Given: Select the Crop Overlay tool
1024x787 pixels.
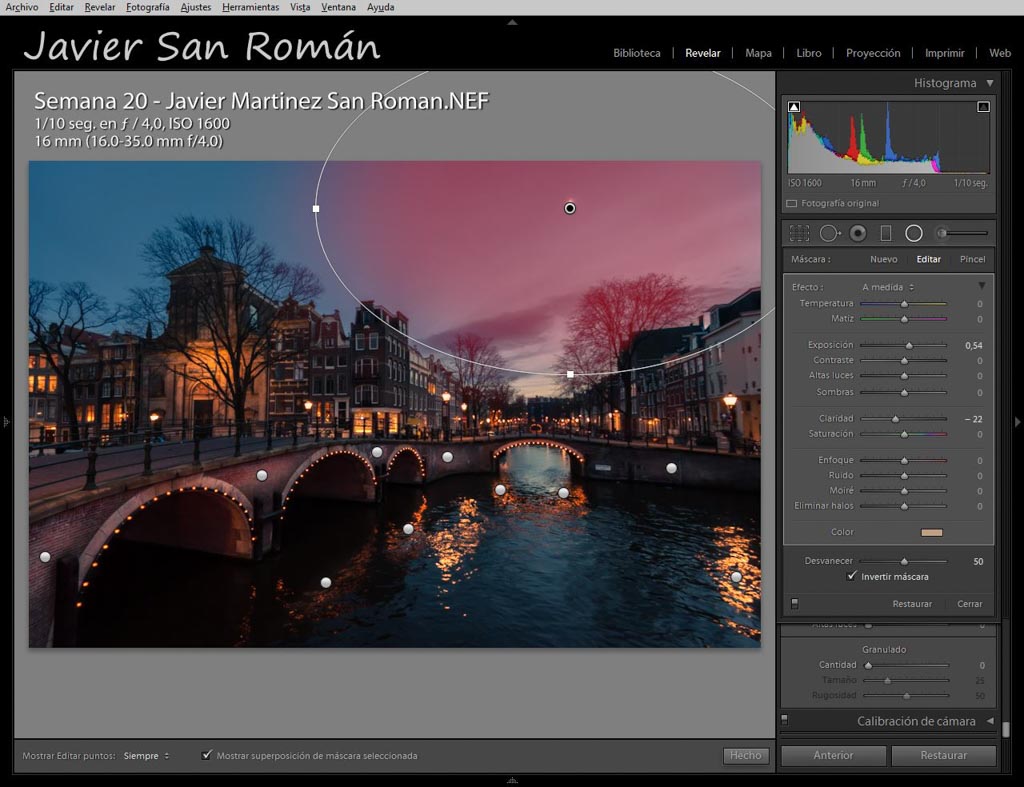Looking at the screenshot, I should pos(799,233).
